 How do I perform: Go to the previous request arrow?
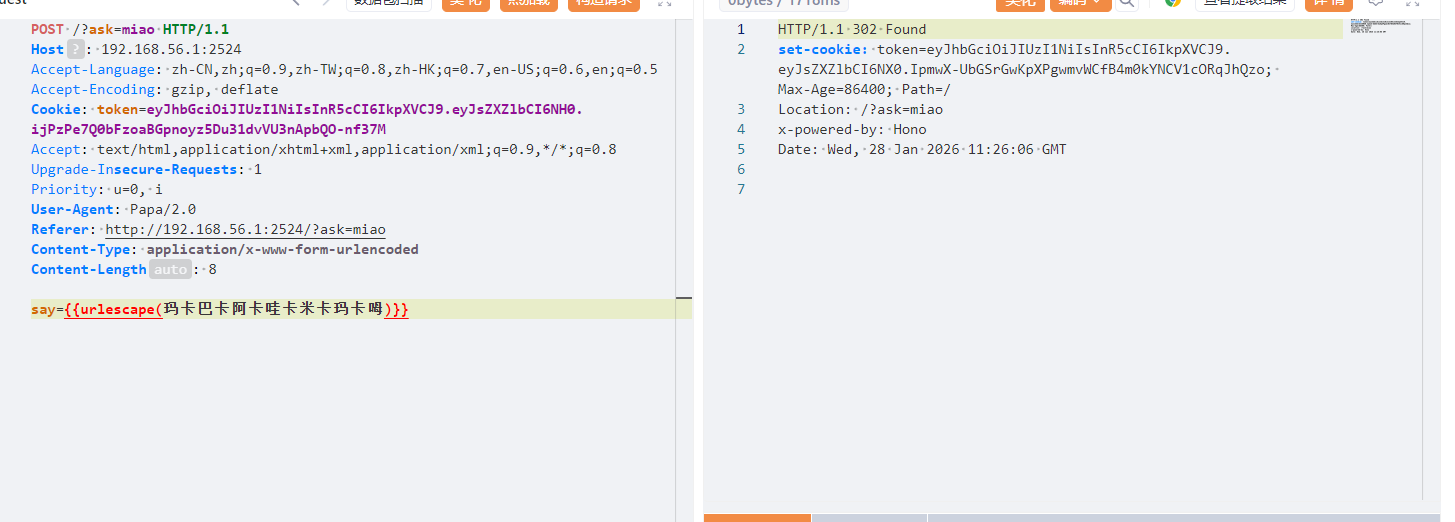click(x=296, y=3)
